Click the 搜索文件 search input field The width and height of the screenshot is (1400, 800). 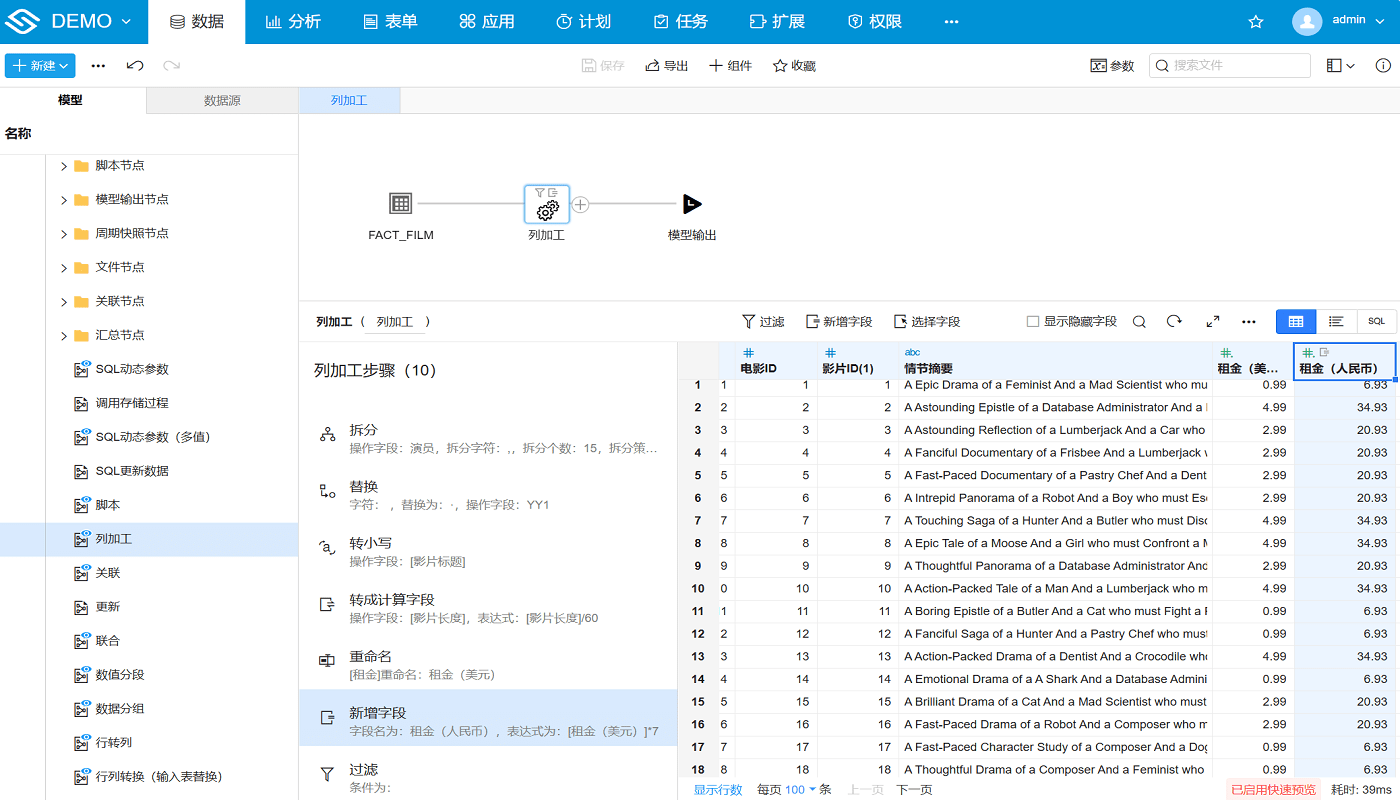click(x=1235, y=64)
